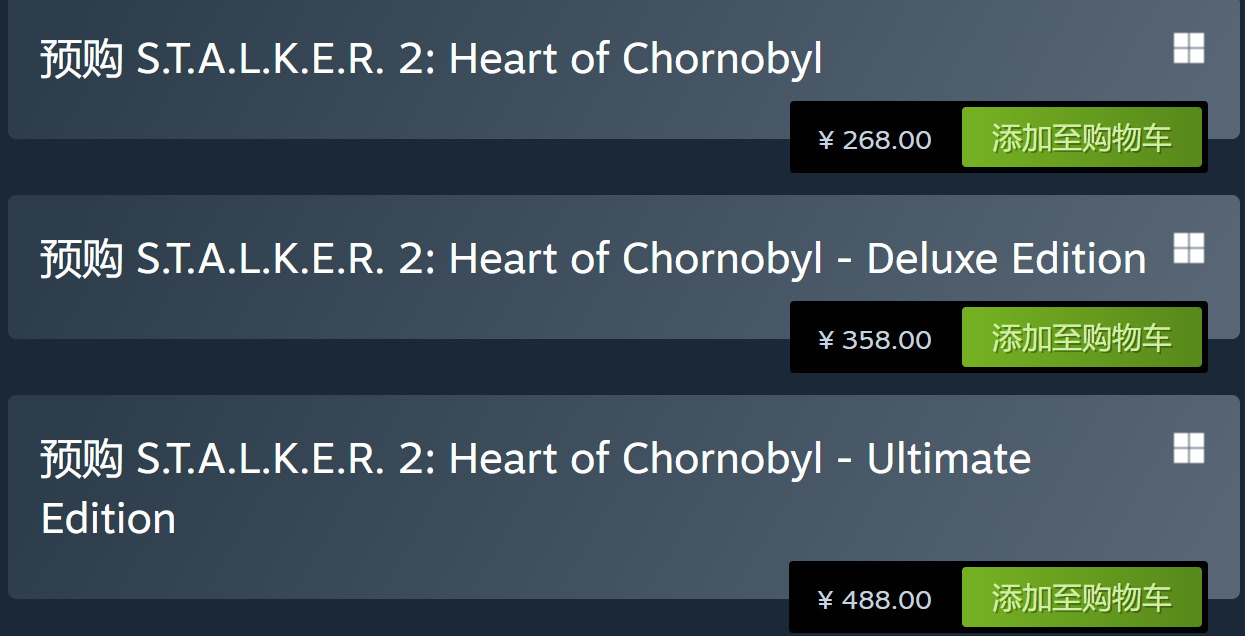This screenshot has width=1245, height=636.
Task: Click the "2:" numeral in the standard edition title
Action: coord(415,59)
